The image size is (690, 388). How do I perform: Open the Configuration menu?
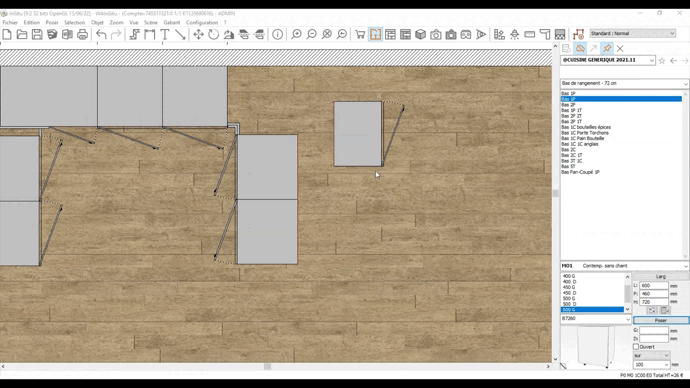[202, 22]
